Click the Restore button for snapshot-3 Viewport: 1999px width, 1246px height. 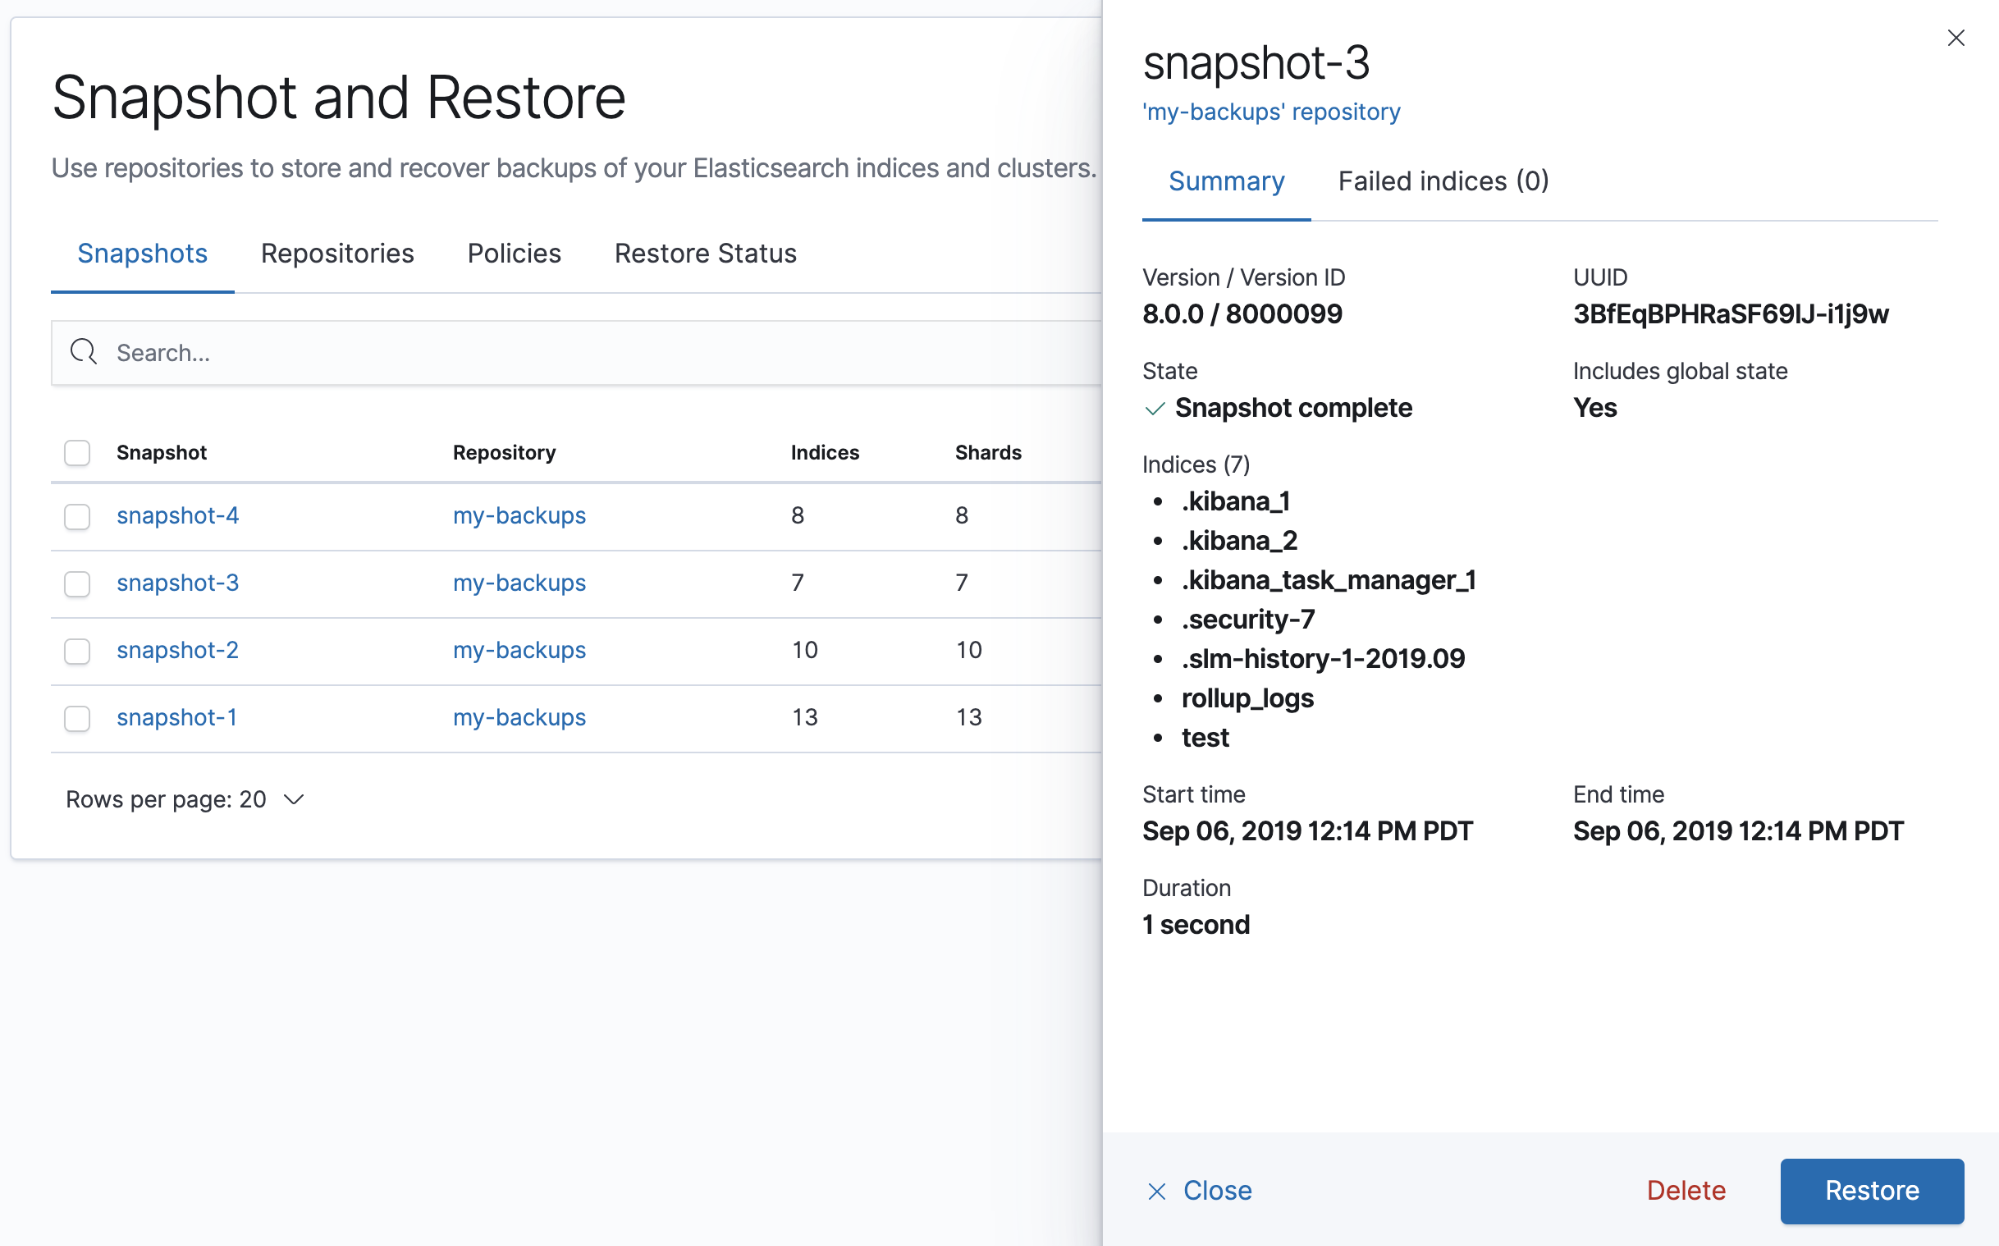coord(1871,1189)
